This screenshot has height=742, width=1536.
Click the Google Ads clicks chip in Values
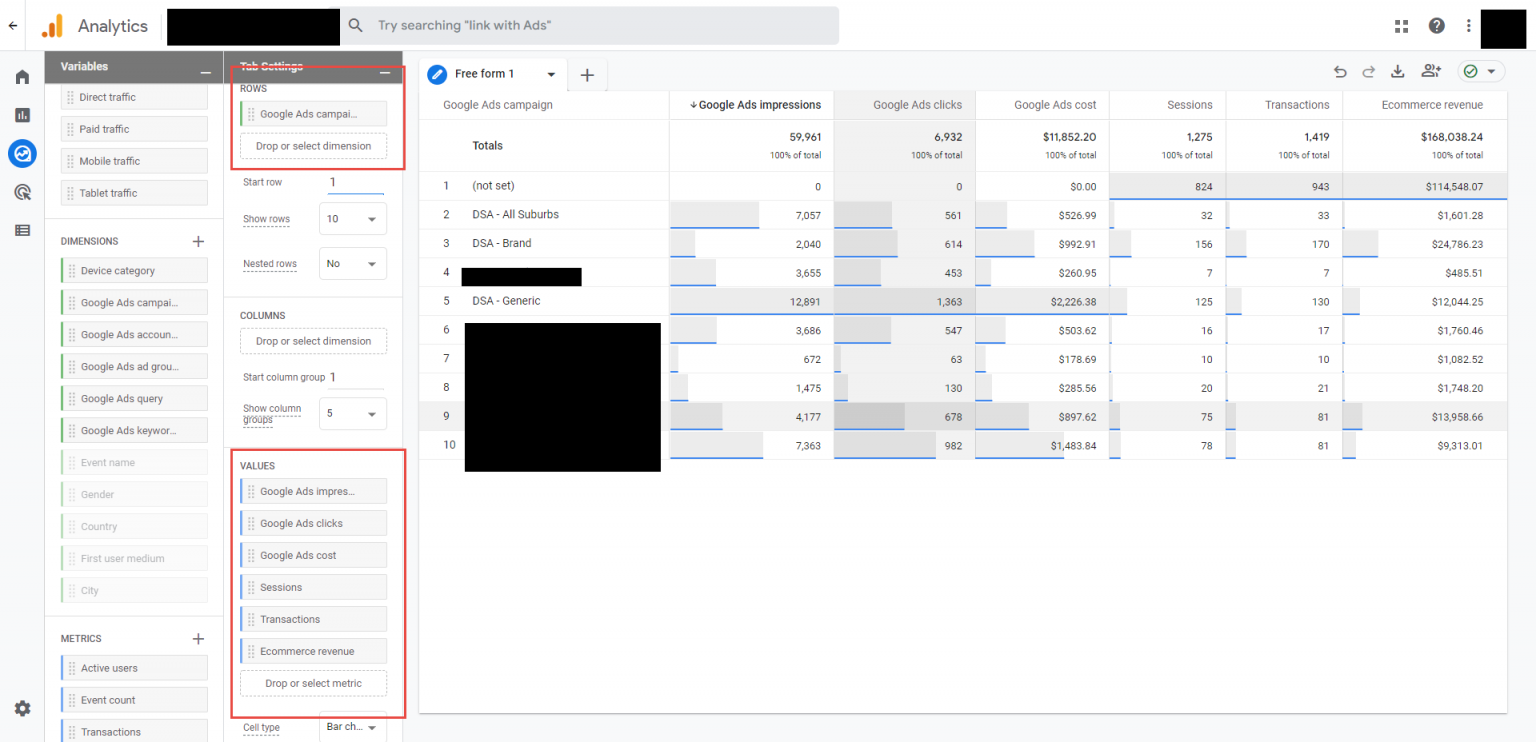(x=313, y=523)
